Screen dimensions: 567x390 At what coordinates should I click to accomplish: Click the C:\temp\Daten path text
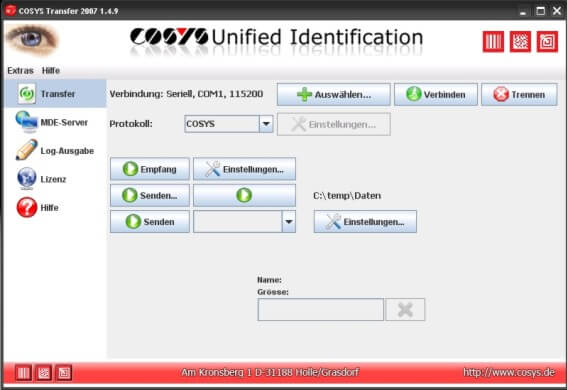[x=347, y=196]
